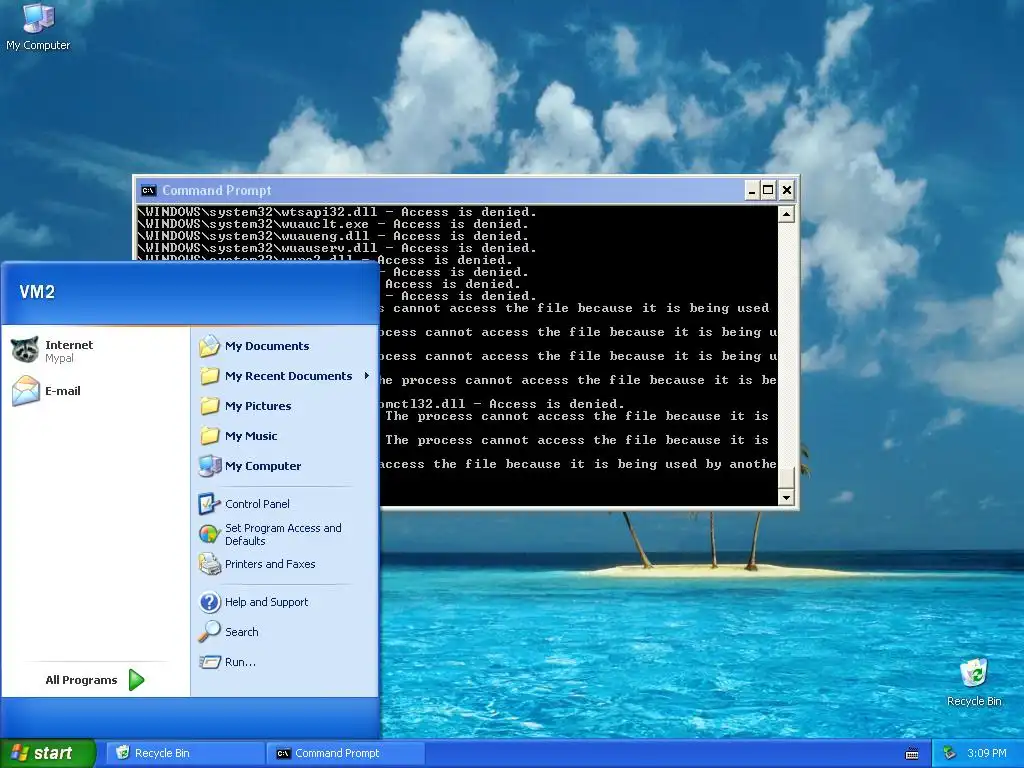Switch to Recycle Bin taskbar button

pos(185,753)
